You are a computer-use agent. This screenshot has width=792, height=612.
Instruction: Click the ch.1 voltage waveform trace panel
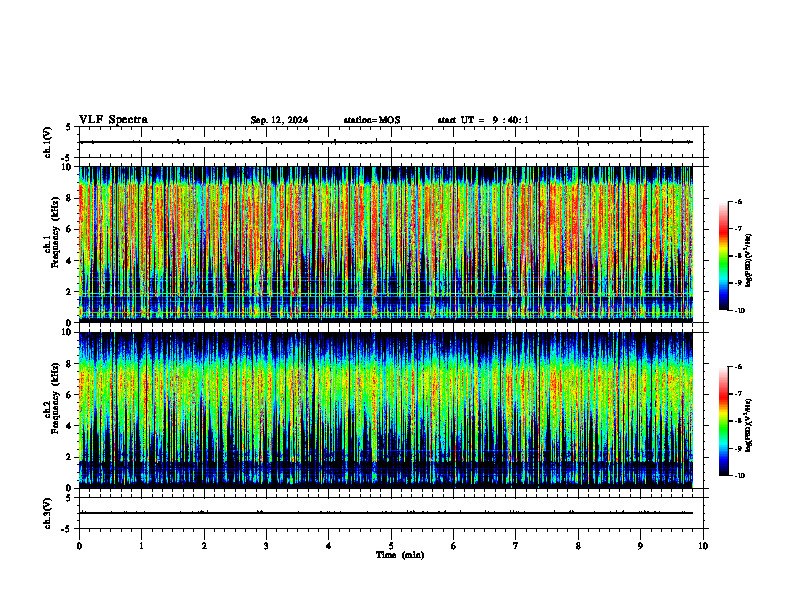point(393,142)
